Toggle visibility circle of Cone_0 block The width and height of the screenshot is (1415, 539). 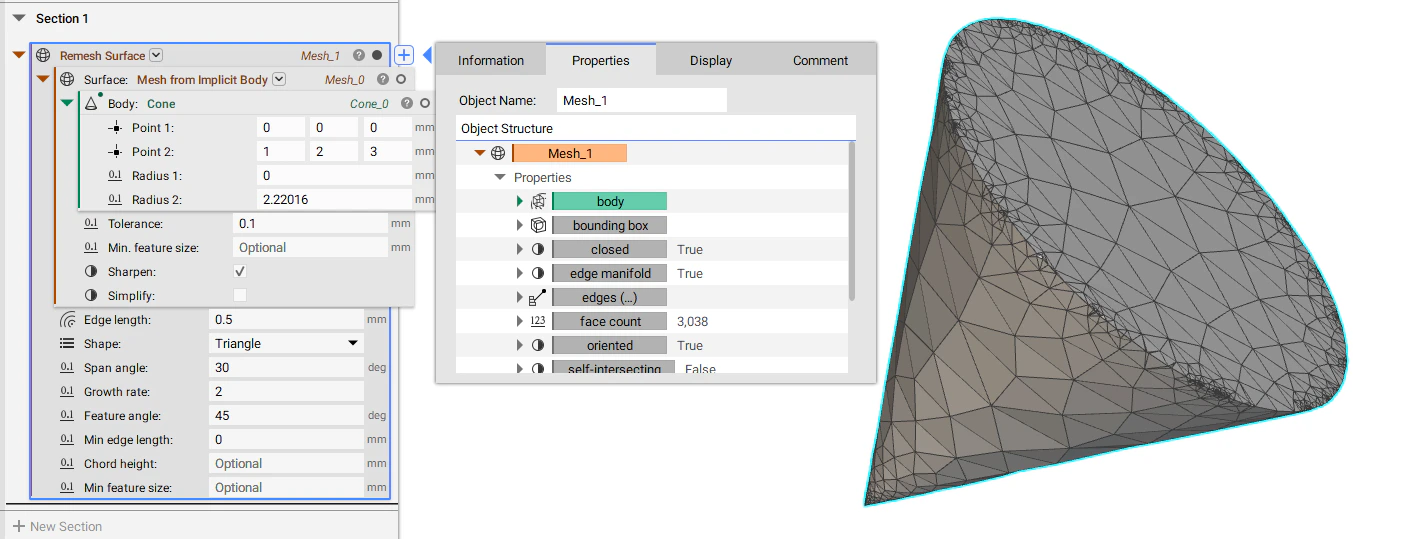(x=425, y=103)
